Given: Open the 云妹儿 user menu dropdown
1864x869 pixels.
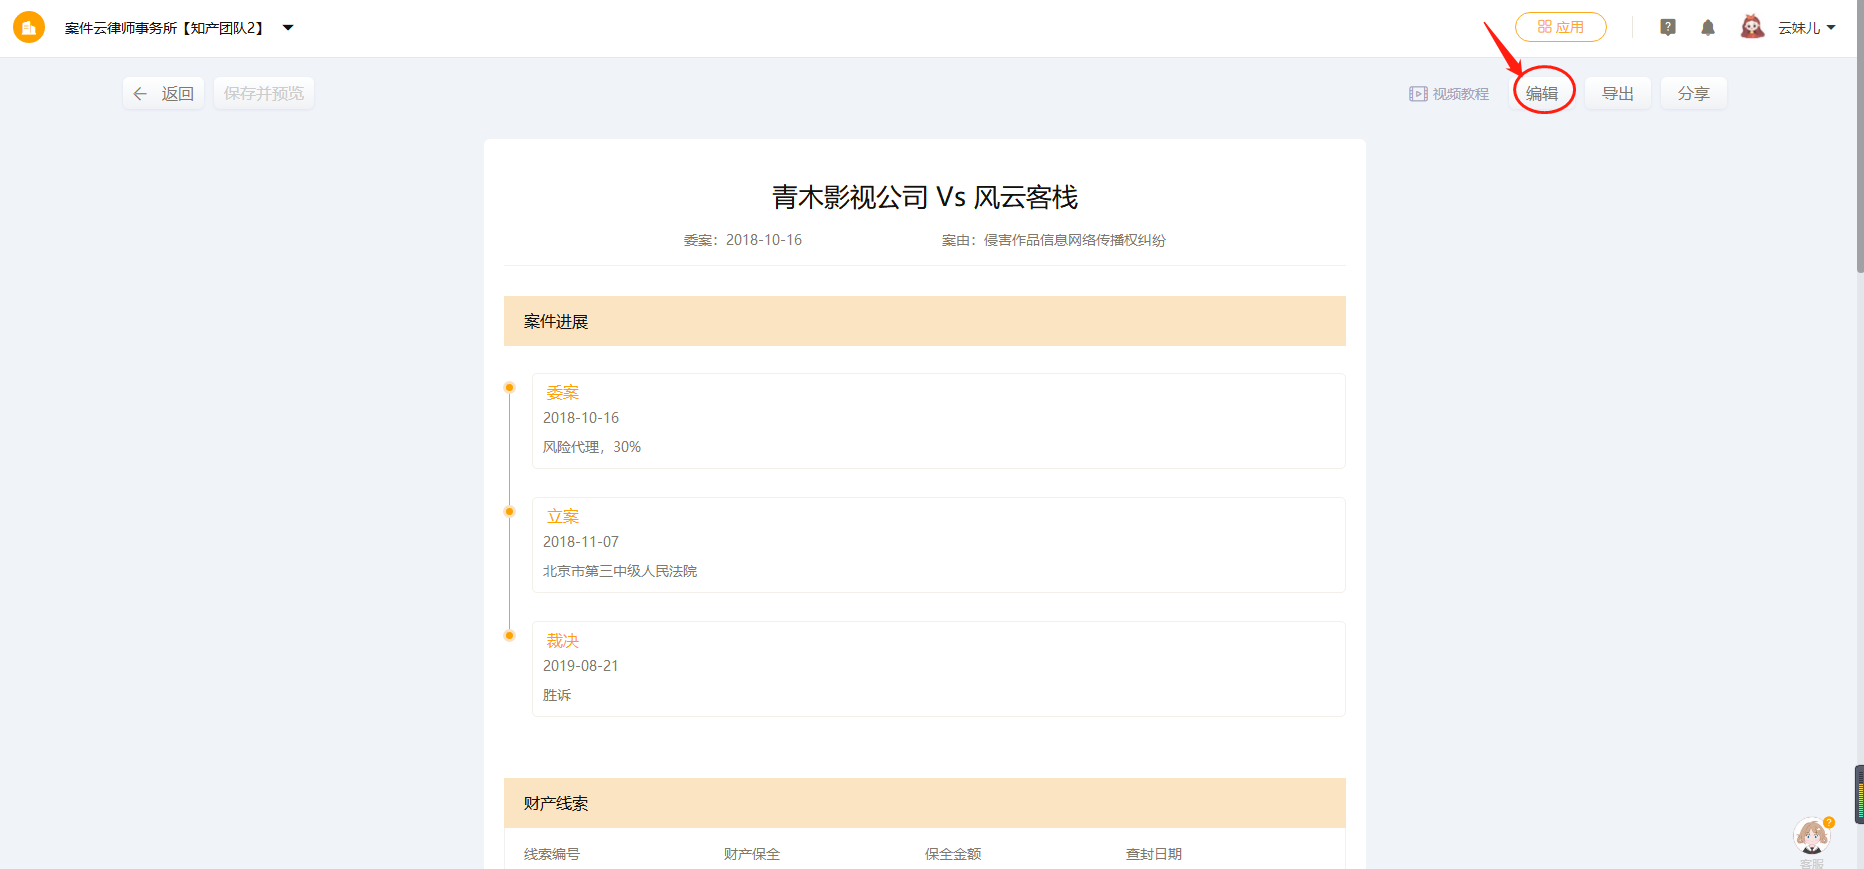Looking at the screenshot, I should click(x=1831, y=28).
